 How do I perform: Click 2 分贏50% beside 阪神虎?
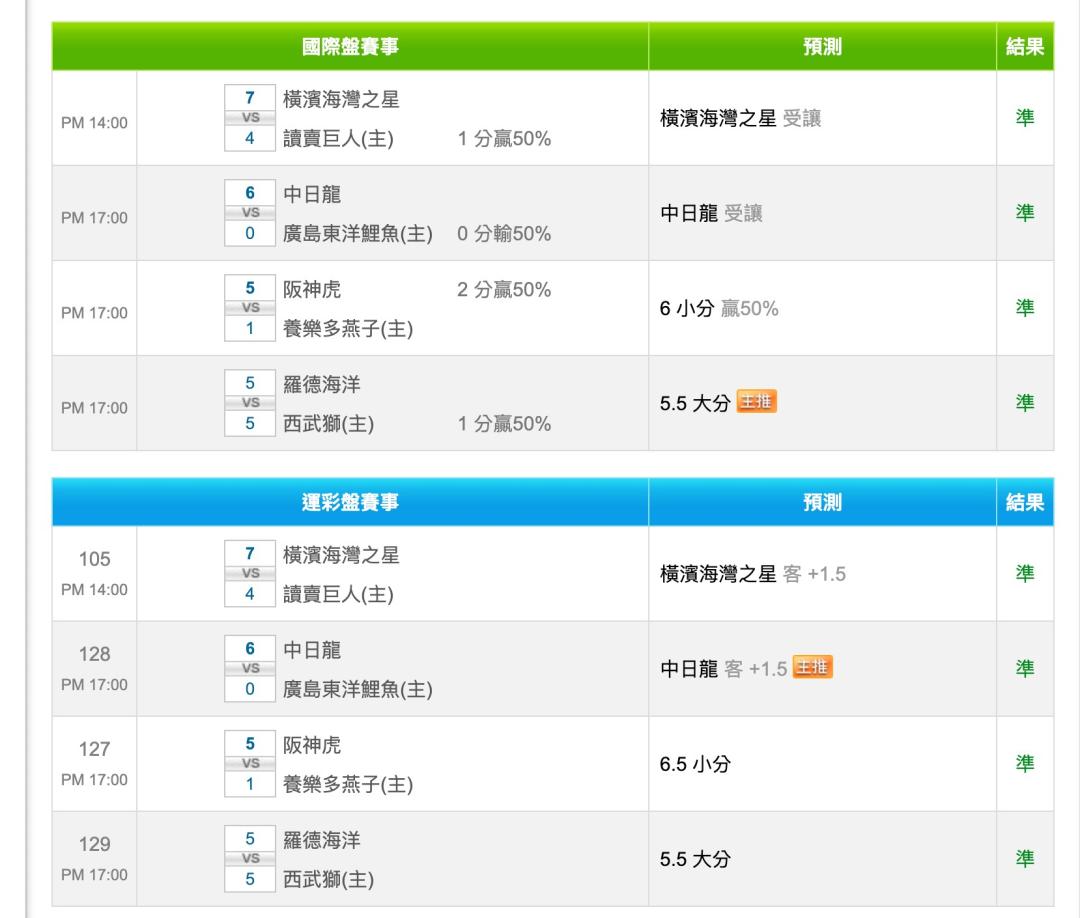pyautogui.click(x=504, y=290)
